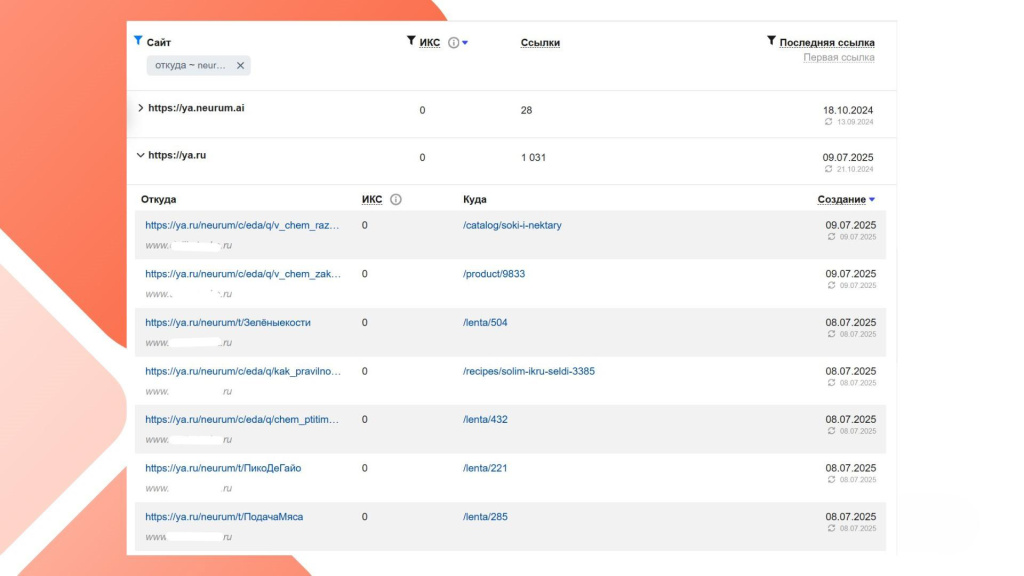Open the Создание sort dropdown arrow

pos(872,200)
